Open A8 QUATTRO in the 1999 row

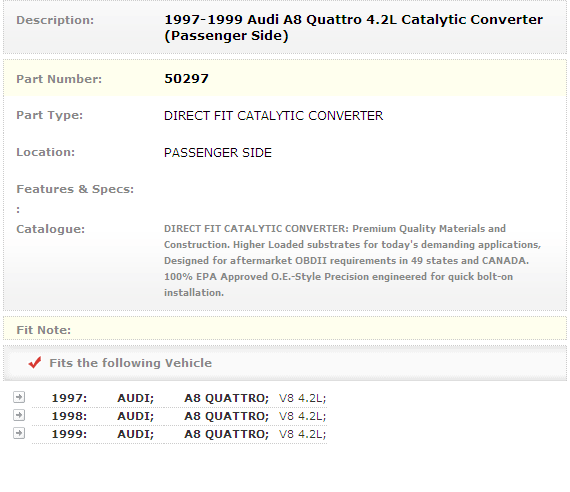226,434
